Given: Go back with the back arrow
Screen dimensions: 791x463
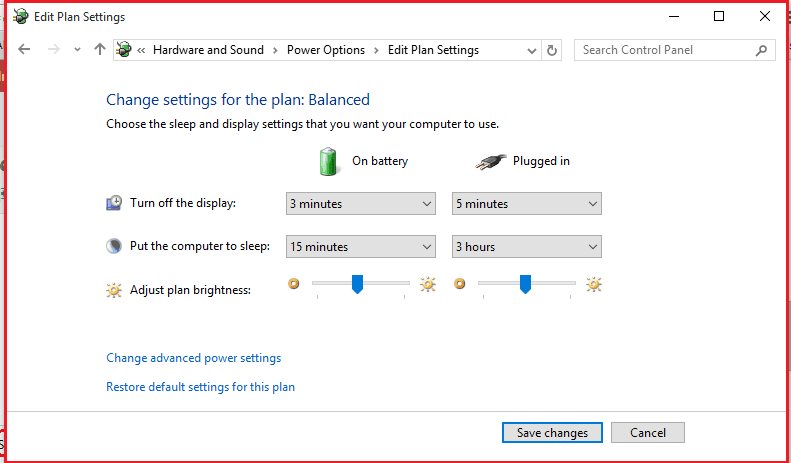Looking at the screenshot, I should pyautogui.click(x=24, y=49).
